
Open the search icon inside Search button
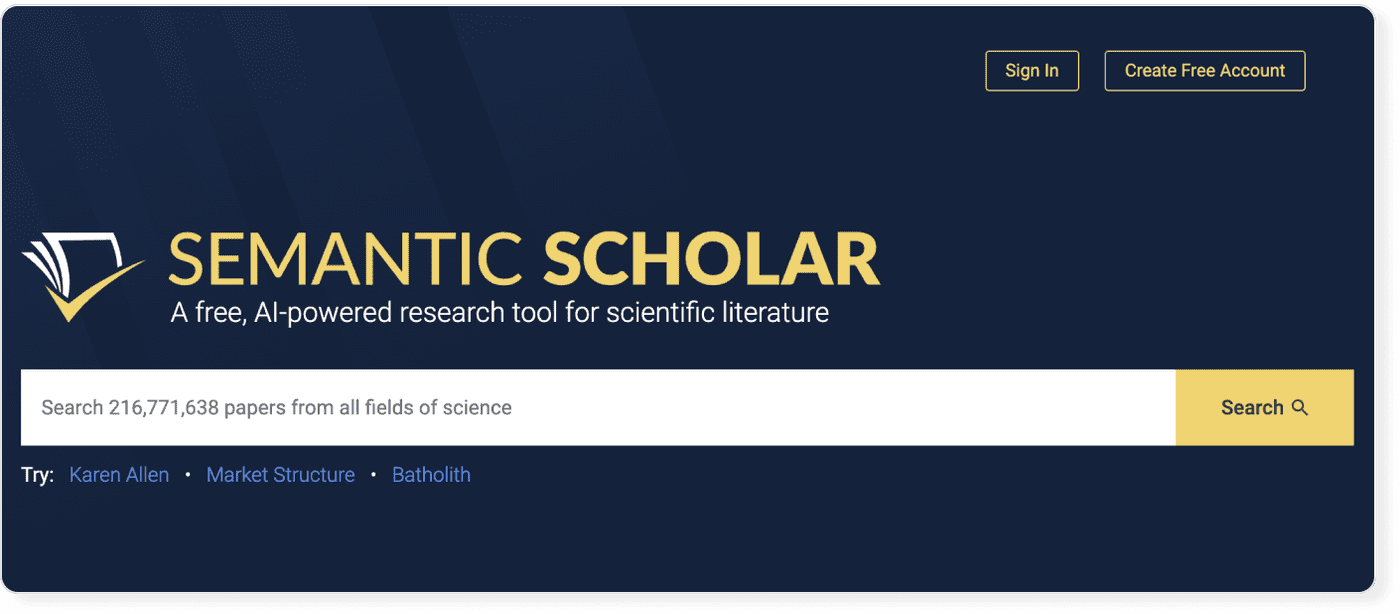1300,408
